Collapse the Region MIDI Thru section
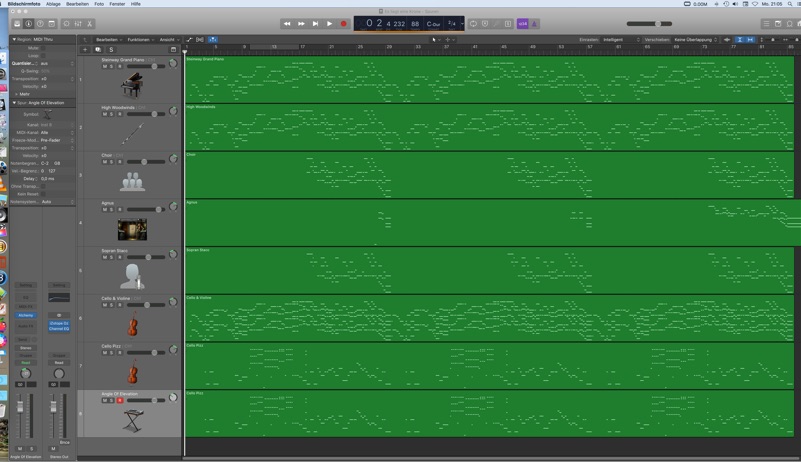The image size is (801, 462). [14, 39]
